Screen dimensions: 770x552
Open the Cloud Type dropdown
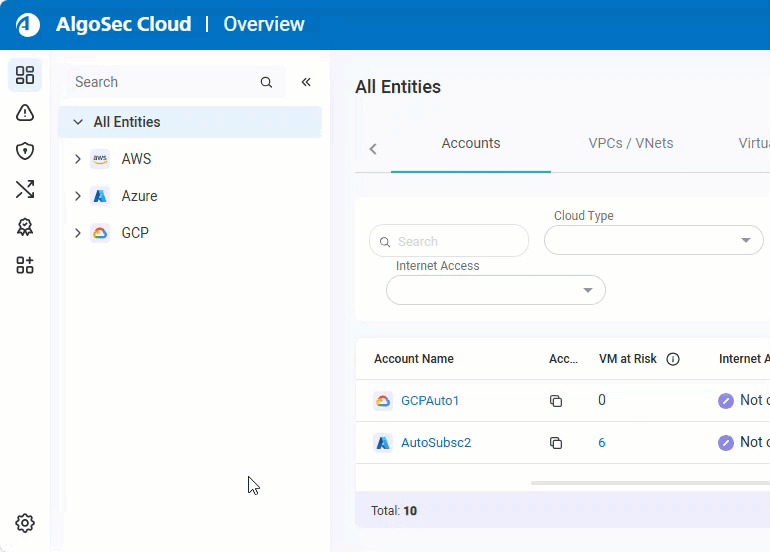pyautogui.click(x=653, y=240)
